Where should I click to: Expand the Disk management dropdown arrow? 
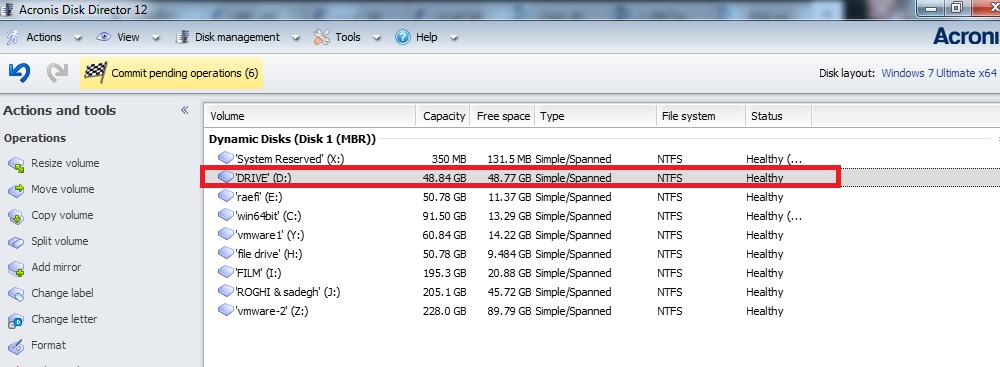click(x=296, y=38)
